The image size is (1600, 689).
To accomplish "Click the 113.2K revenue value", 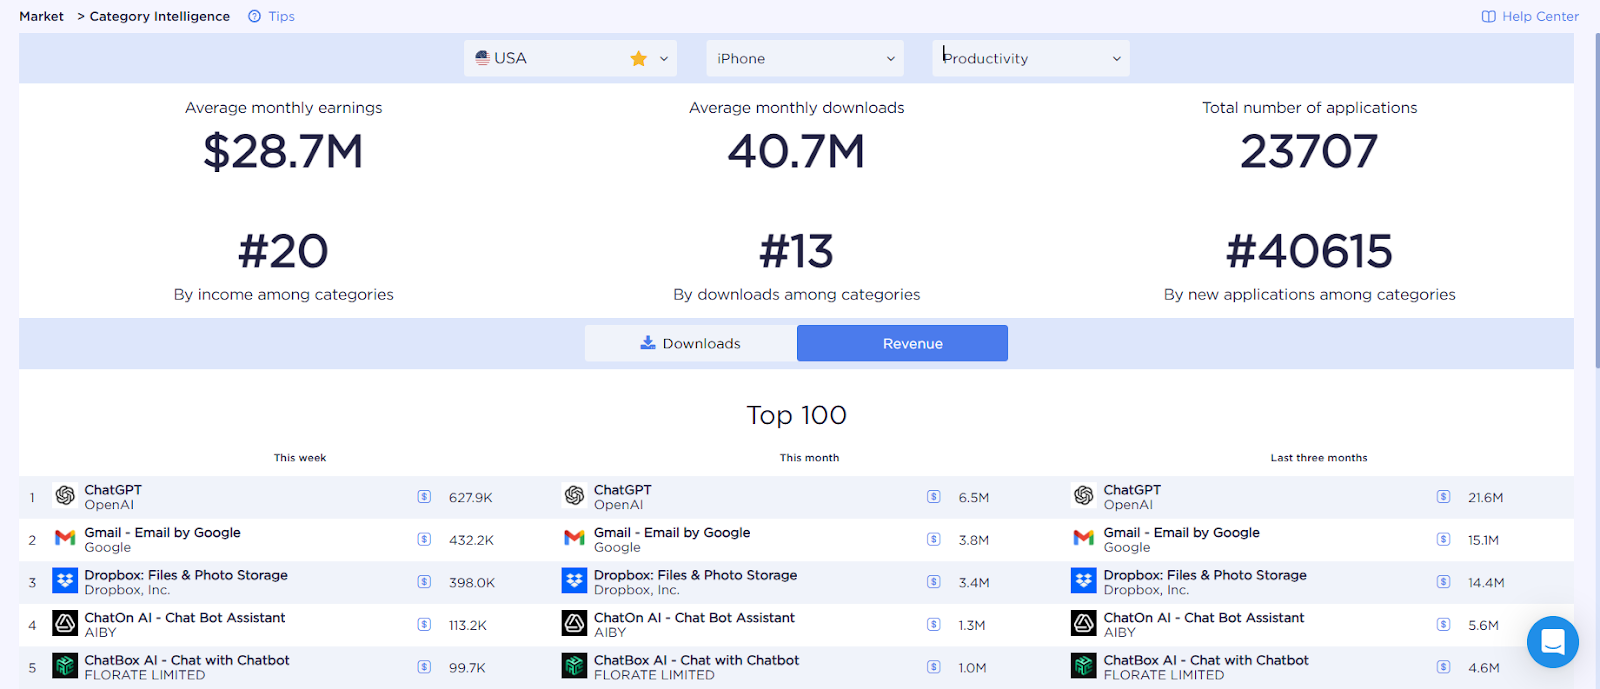I will pyautogui.click(x=468, y=625).
